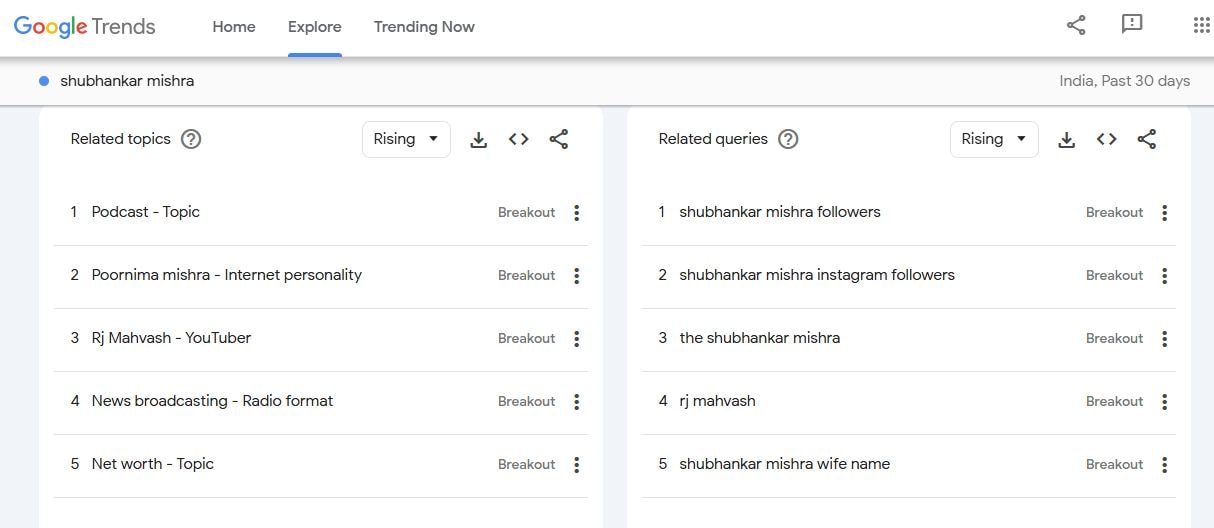Share the Related topics card
The width and height of the screenshot is (1214, 528).
pyautogui.click(x=559, y=140)
